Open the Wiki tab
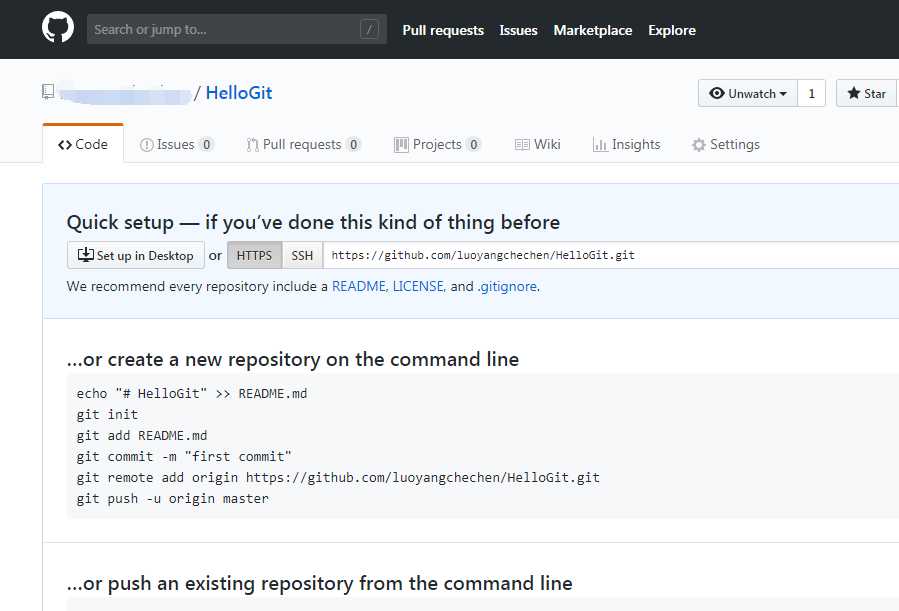This screenshot has width=899, height=611. pos(537,144)
